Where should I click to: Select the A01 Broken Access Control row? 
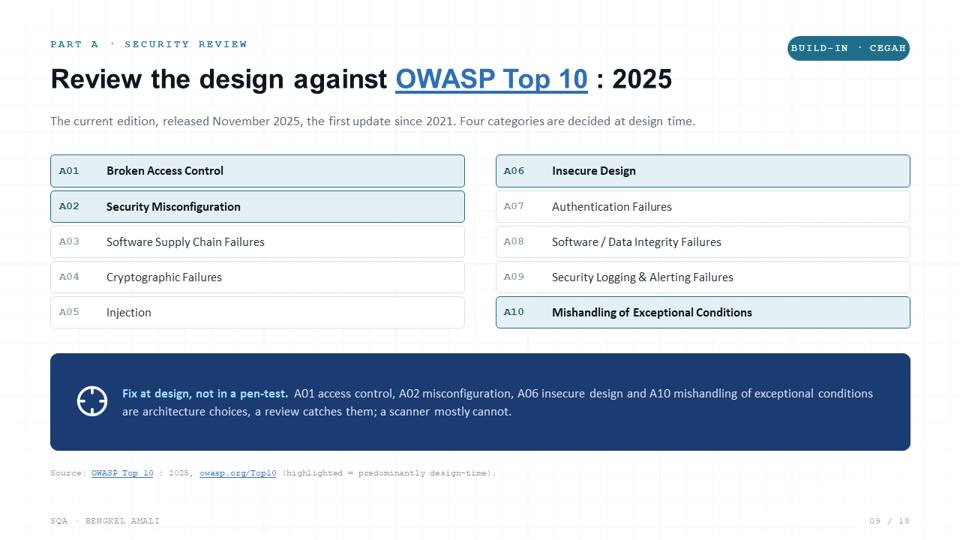click(x=257, y=171)
